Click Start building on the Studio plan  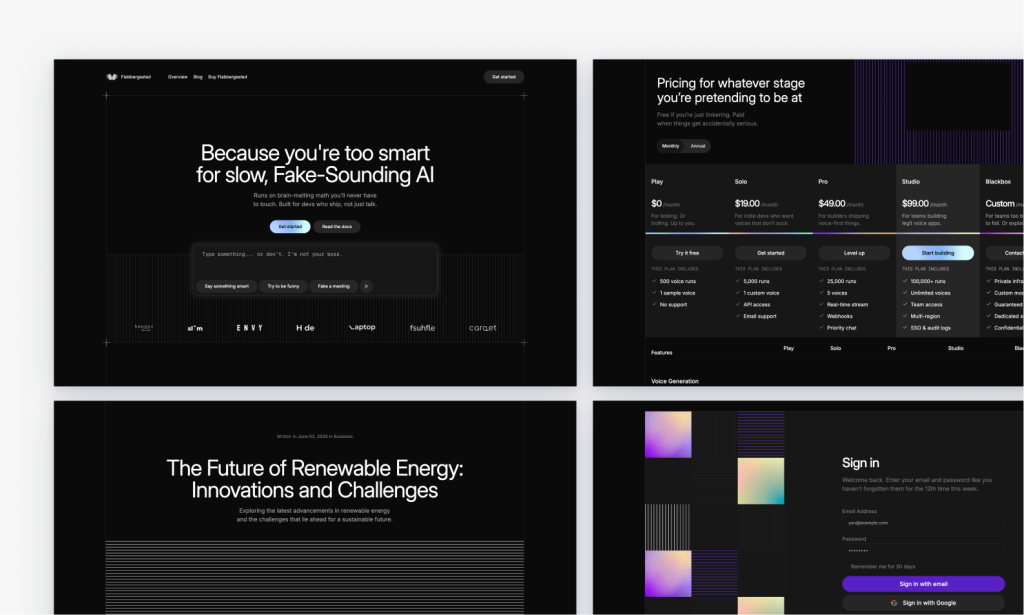point(938,252)
